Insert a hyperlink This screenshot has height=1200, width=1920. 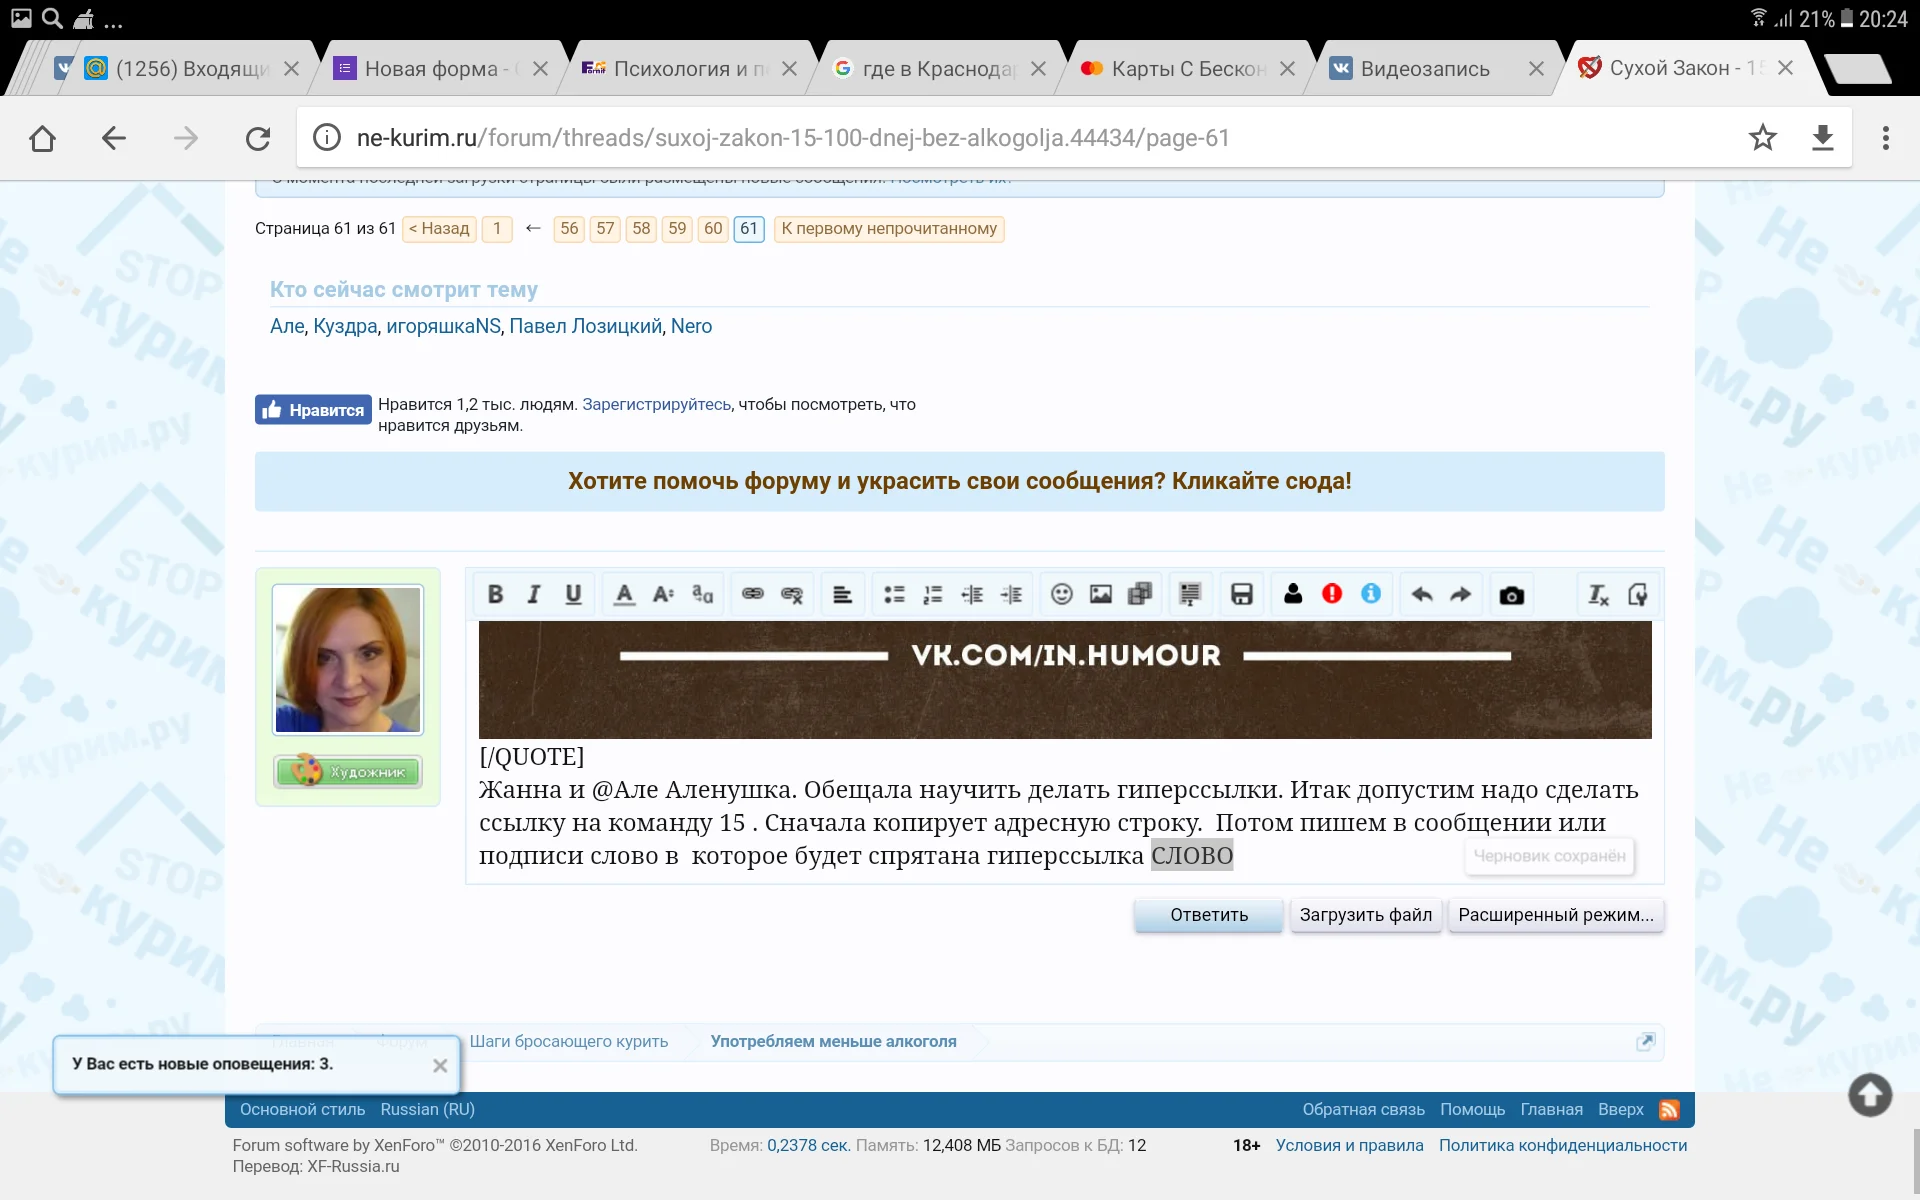click(753, 593)
